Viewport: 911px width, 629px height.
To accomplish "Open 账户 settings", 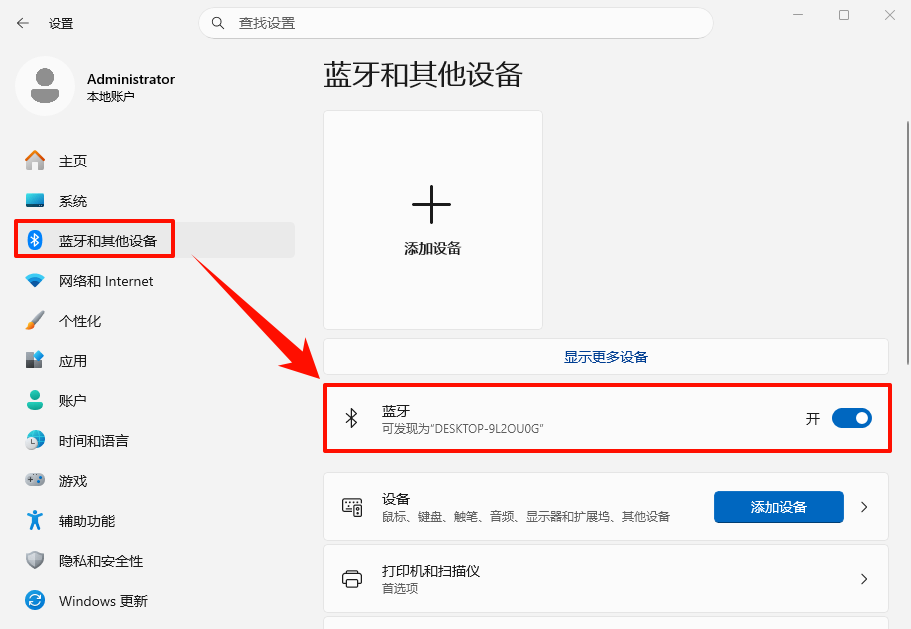I will pyautogui.click(x=155, y=400).
